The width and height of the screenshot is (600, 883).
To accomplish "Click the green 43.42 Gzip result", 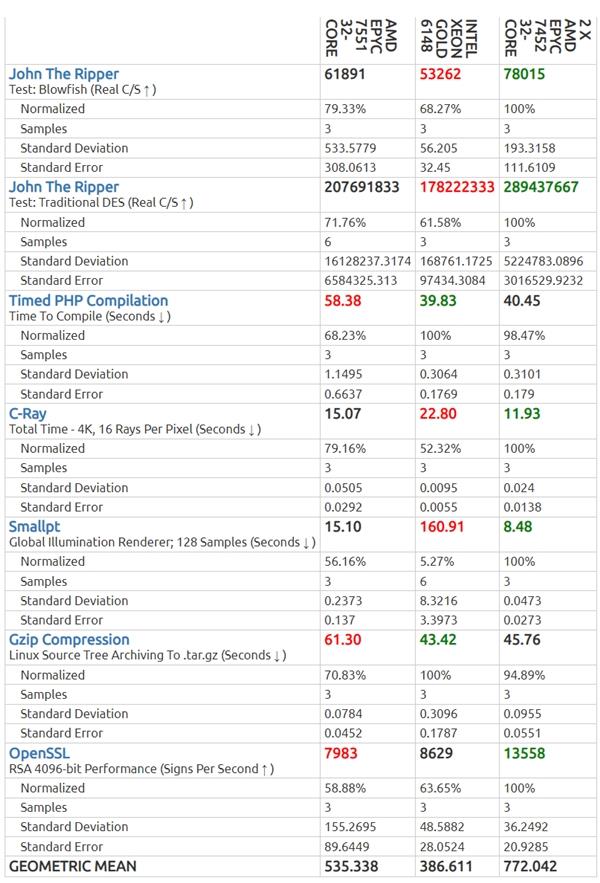I will pos(439,639).
